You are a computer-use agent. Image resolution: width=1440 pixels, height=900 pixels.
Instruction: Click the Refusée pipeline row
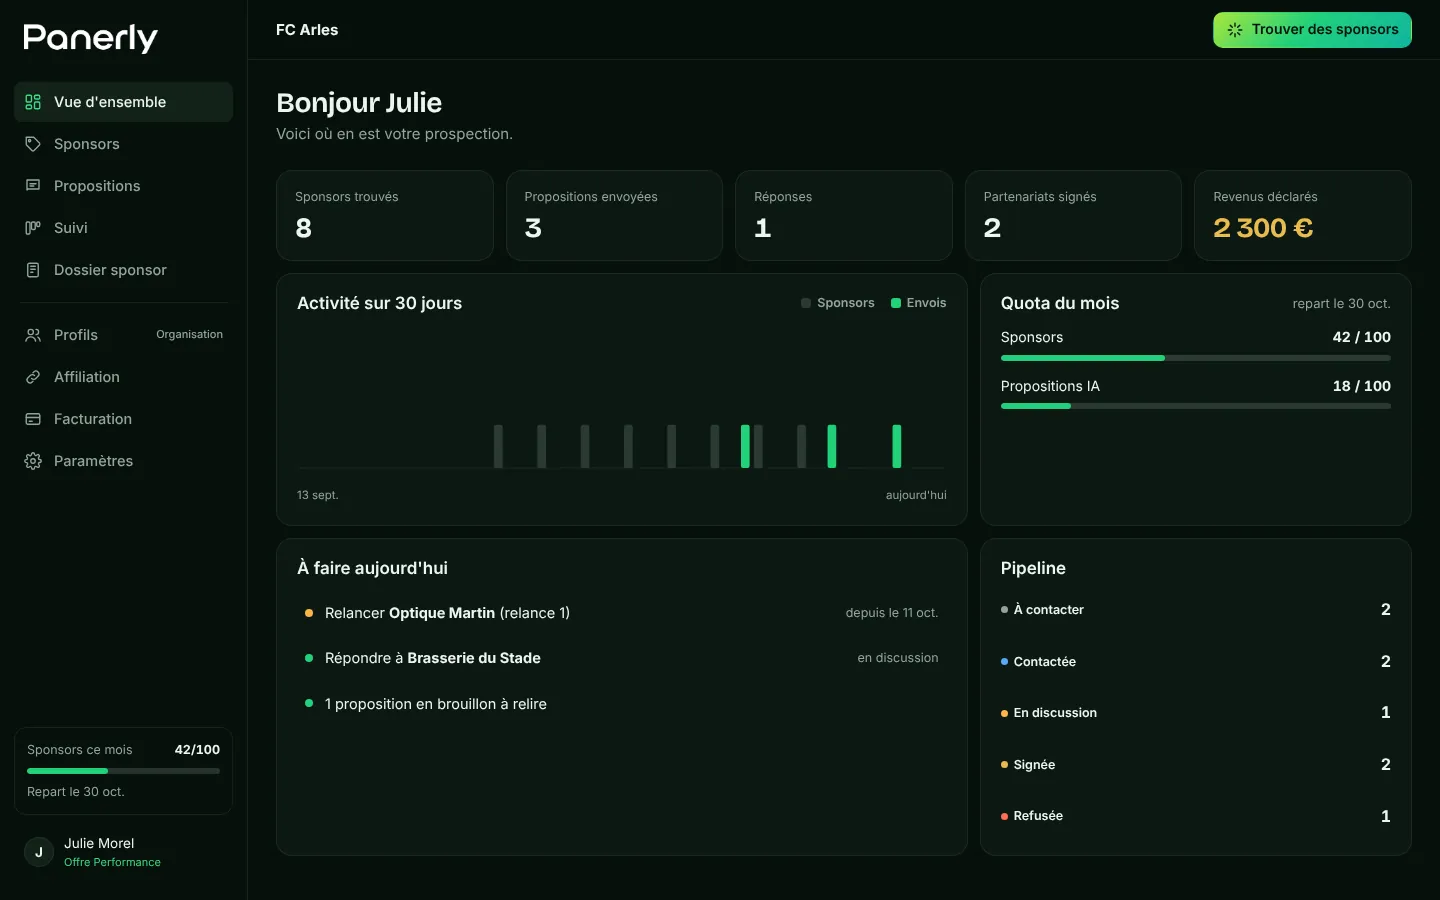[x=1196, y=816]
